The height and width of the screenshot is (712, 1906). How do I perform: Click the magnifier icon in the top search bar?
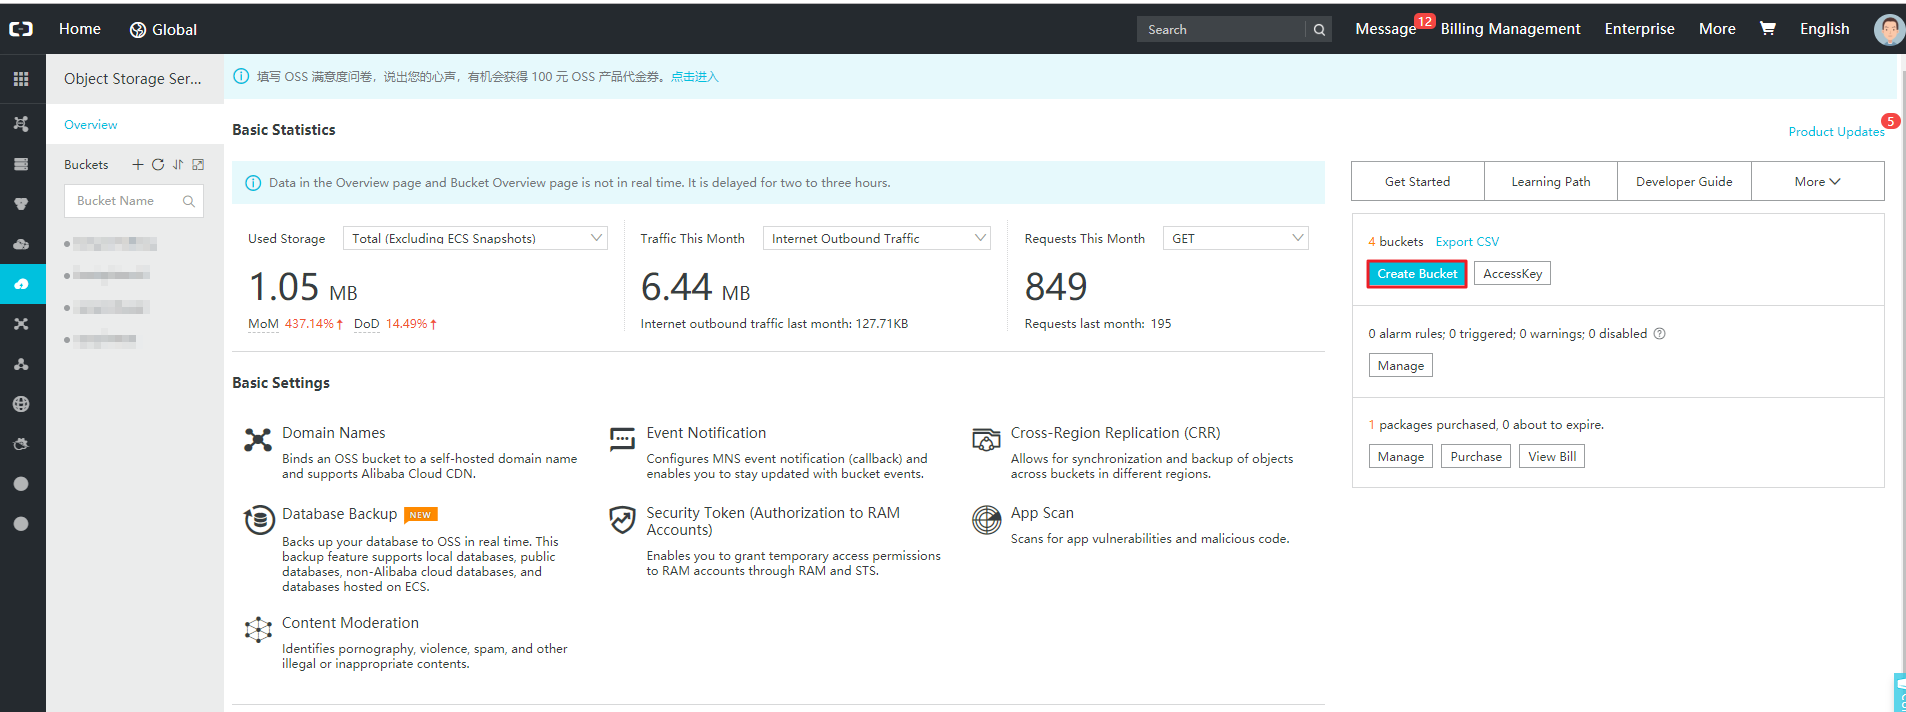point(1319,30)
